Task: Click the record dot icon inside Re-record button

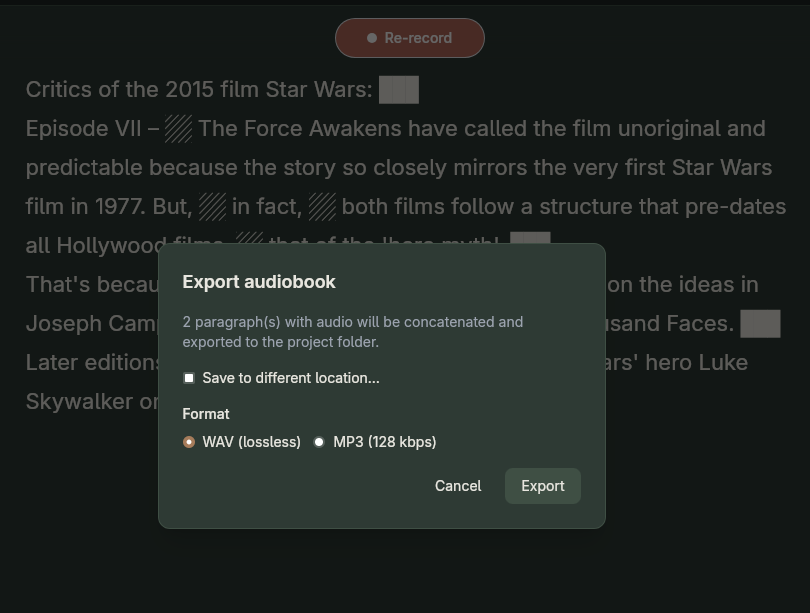Action: point(372,37)
